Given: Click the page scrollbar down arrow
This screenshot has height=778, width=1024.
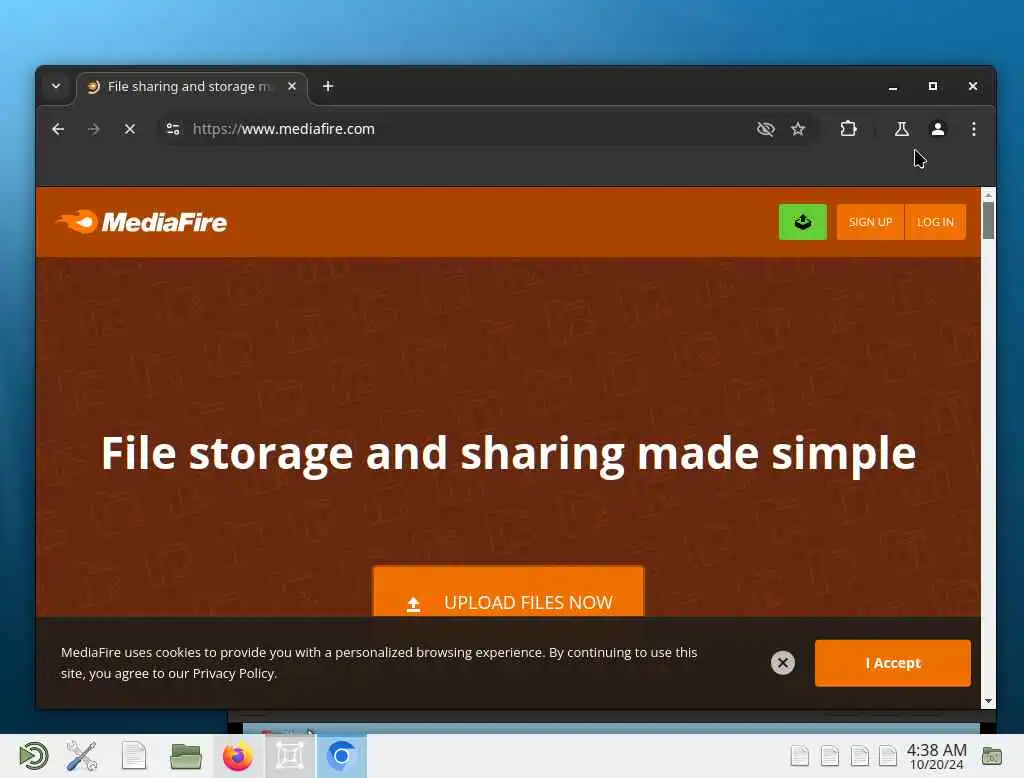Looking at the screenshot, I should (988, 701).
